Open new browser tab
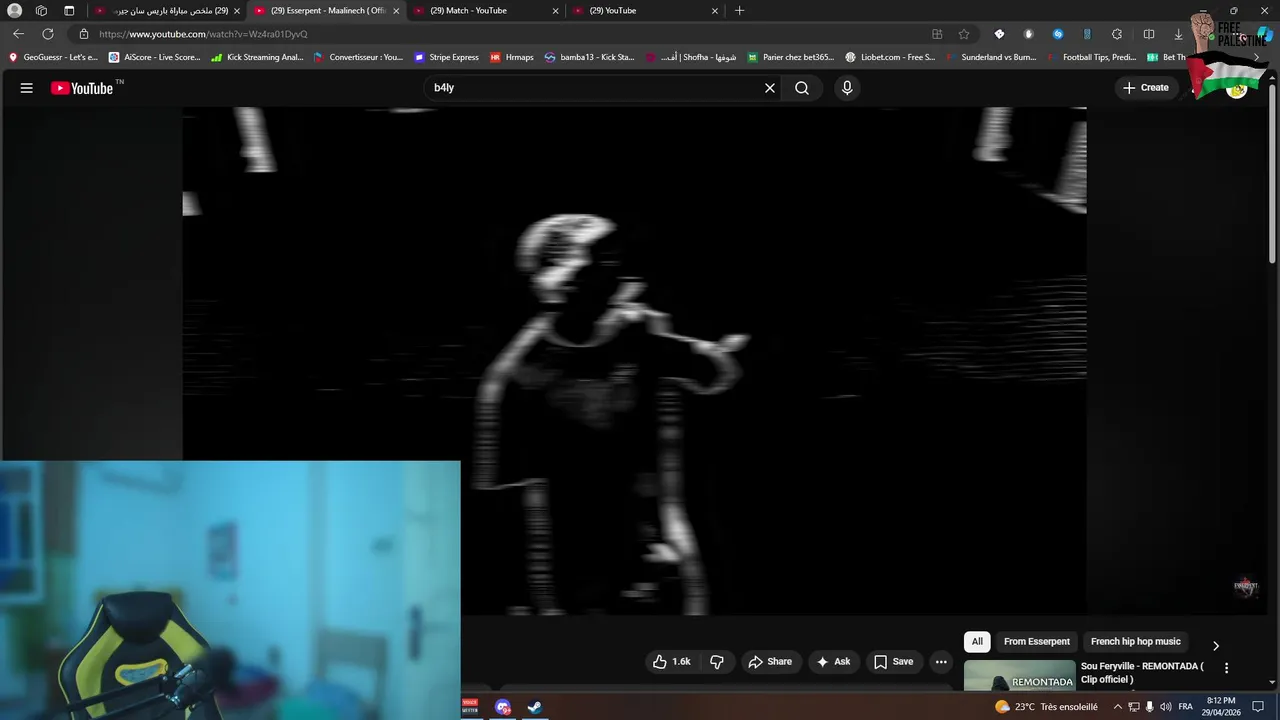Screen dimensions: 1280x720 [740, 11]
